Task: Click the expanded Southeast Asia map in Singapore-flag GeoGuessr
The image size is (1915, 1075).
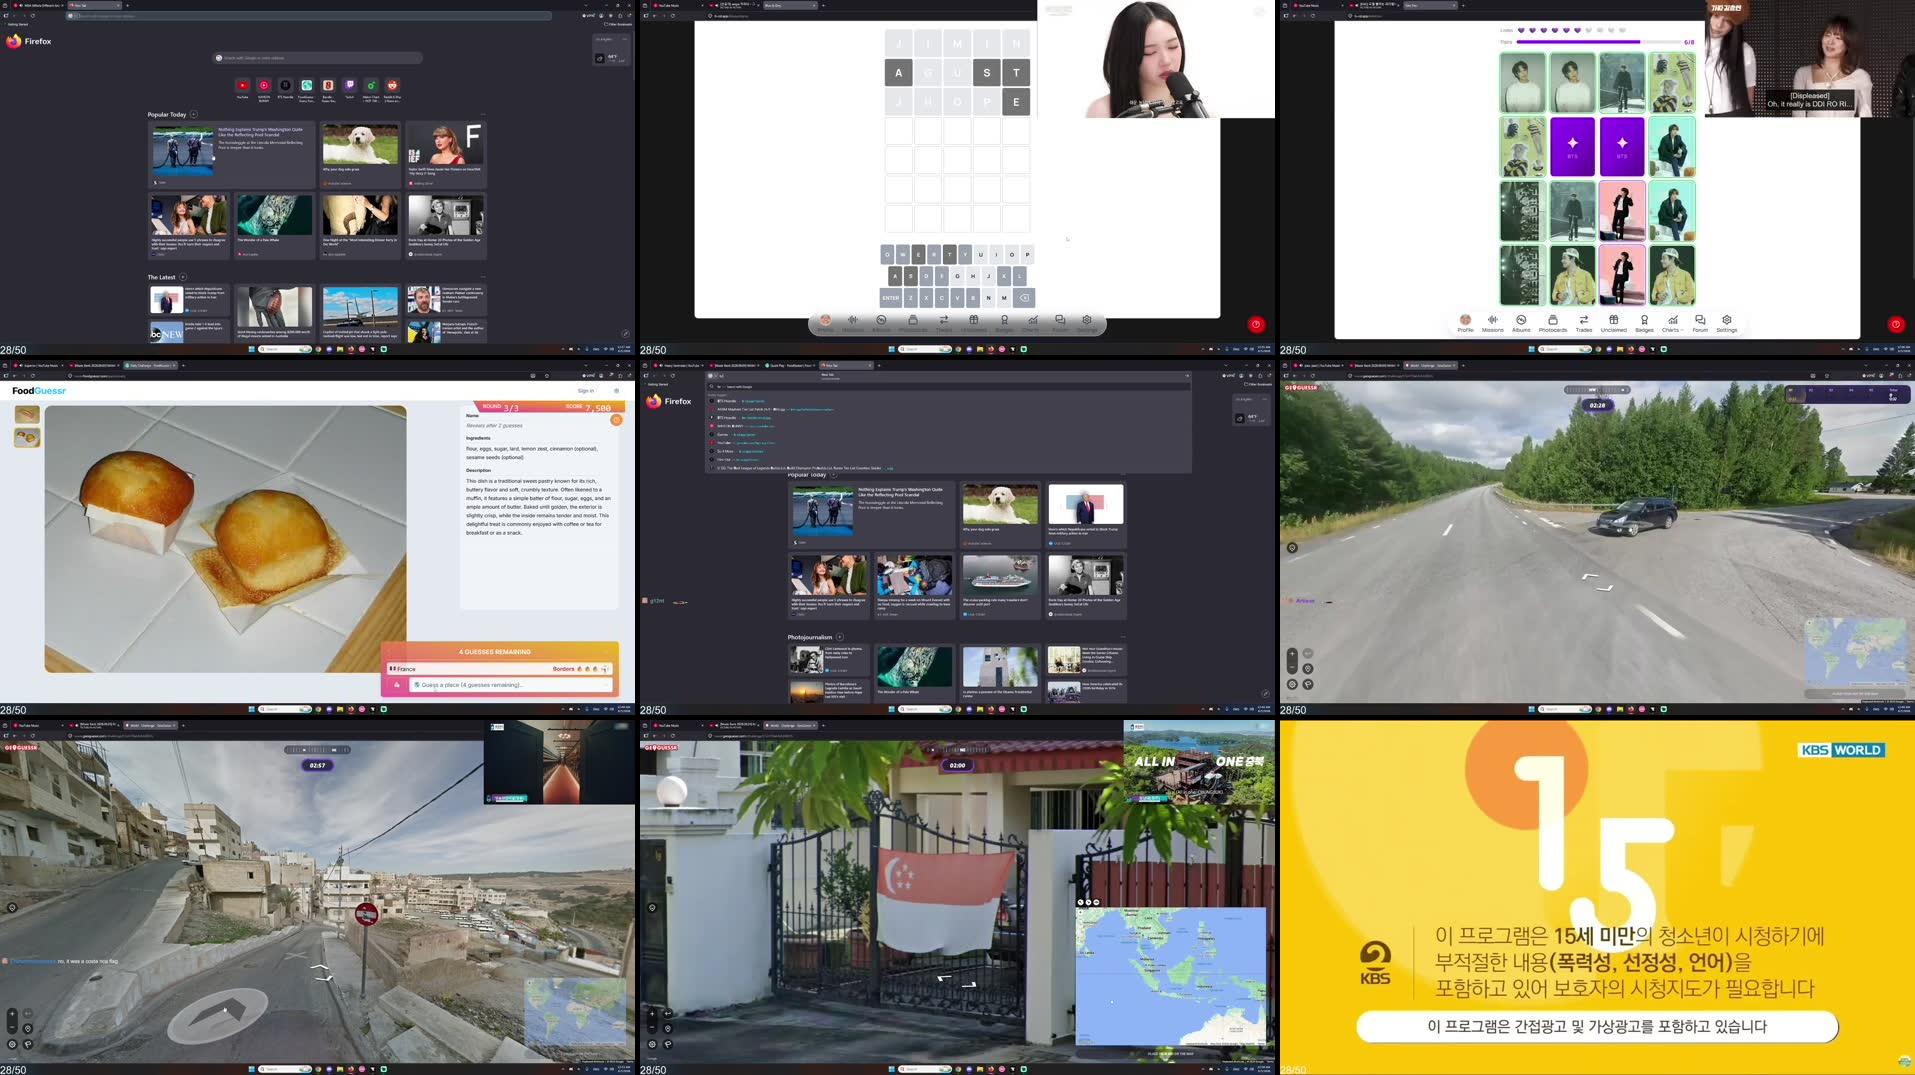Action: point(1171,976)
